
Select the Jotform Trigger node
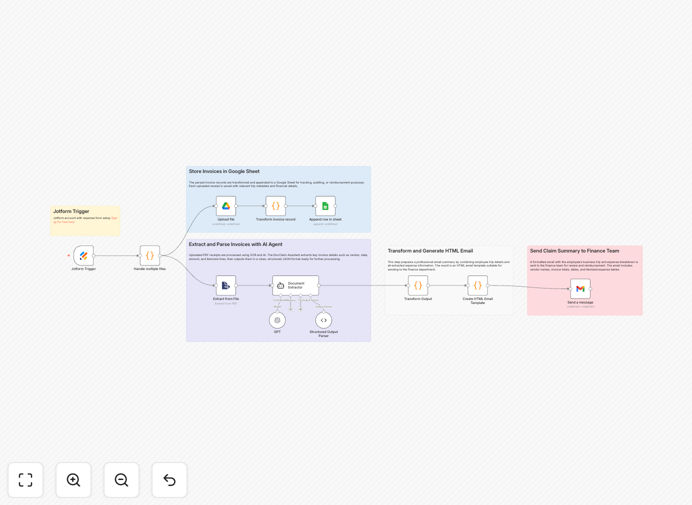click(83, 256)
